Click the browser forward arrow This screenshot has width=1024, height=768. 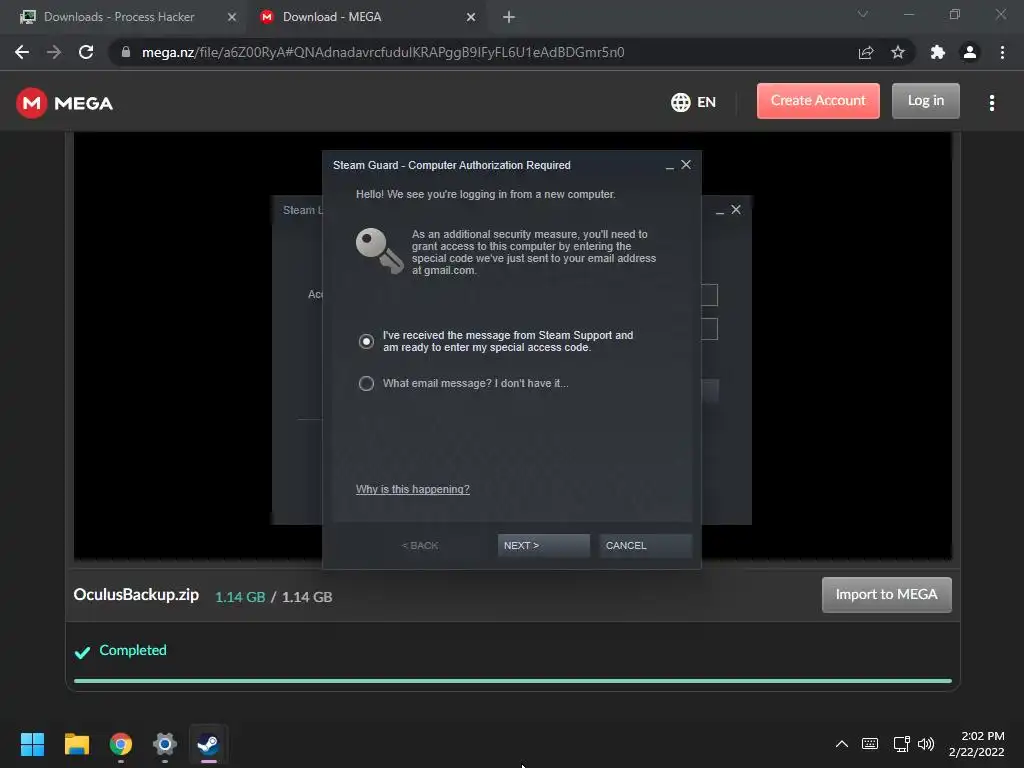54,52
